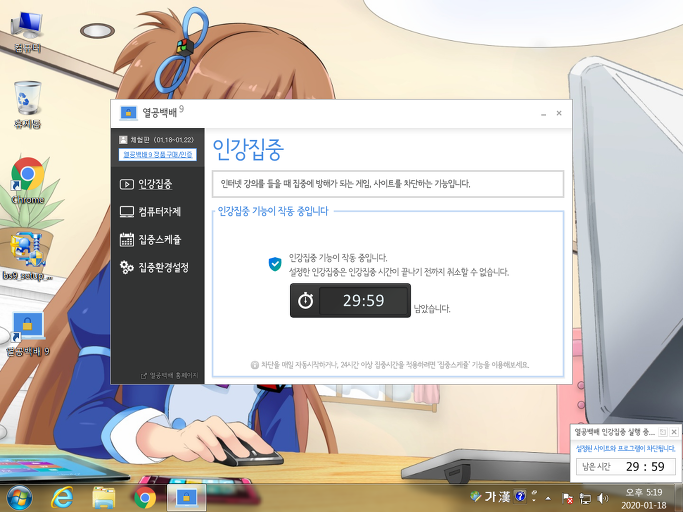This screenshot has width=683, height=512.
Task: Click the network tray icon
Action: click(x=585, y=498)
